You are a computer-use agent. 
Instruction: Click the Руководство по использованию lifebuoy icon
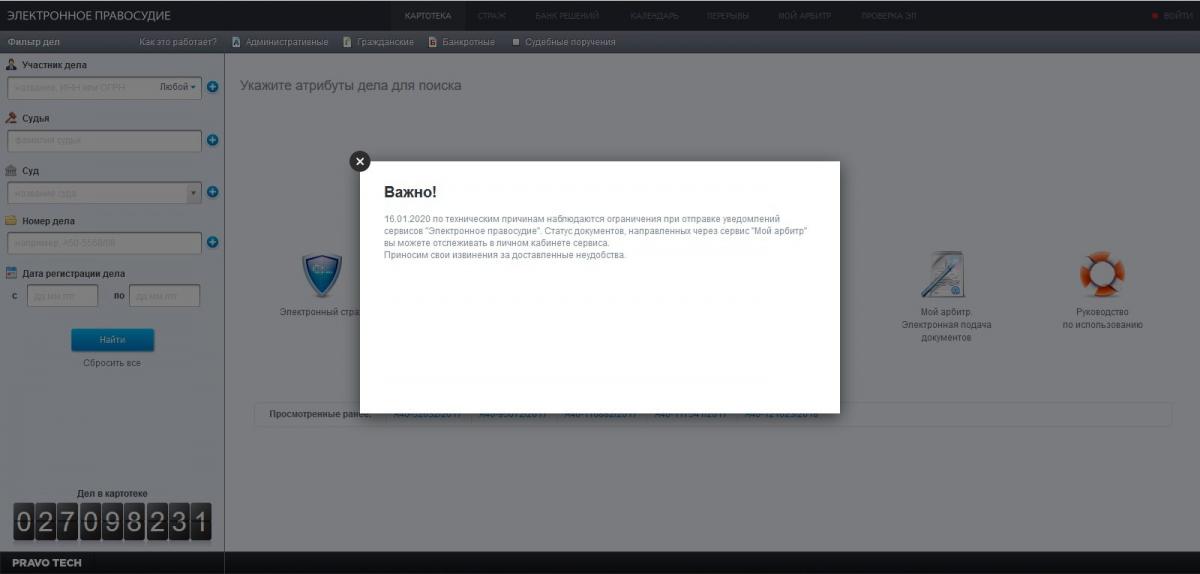1101,275
